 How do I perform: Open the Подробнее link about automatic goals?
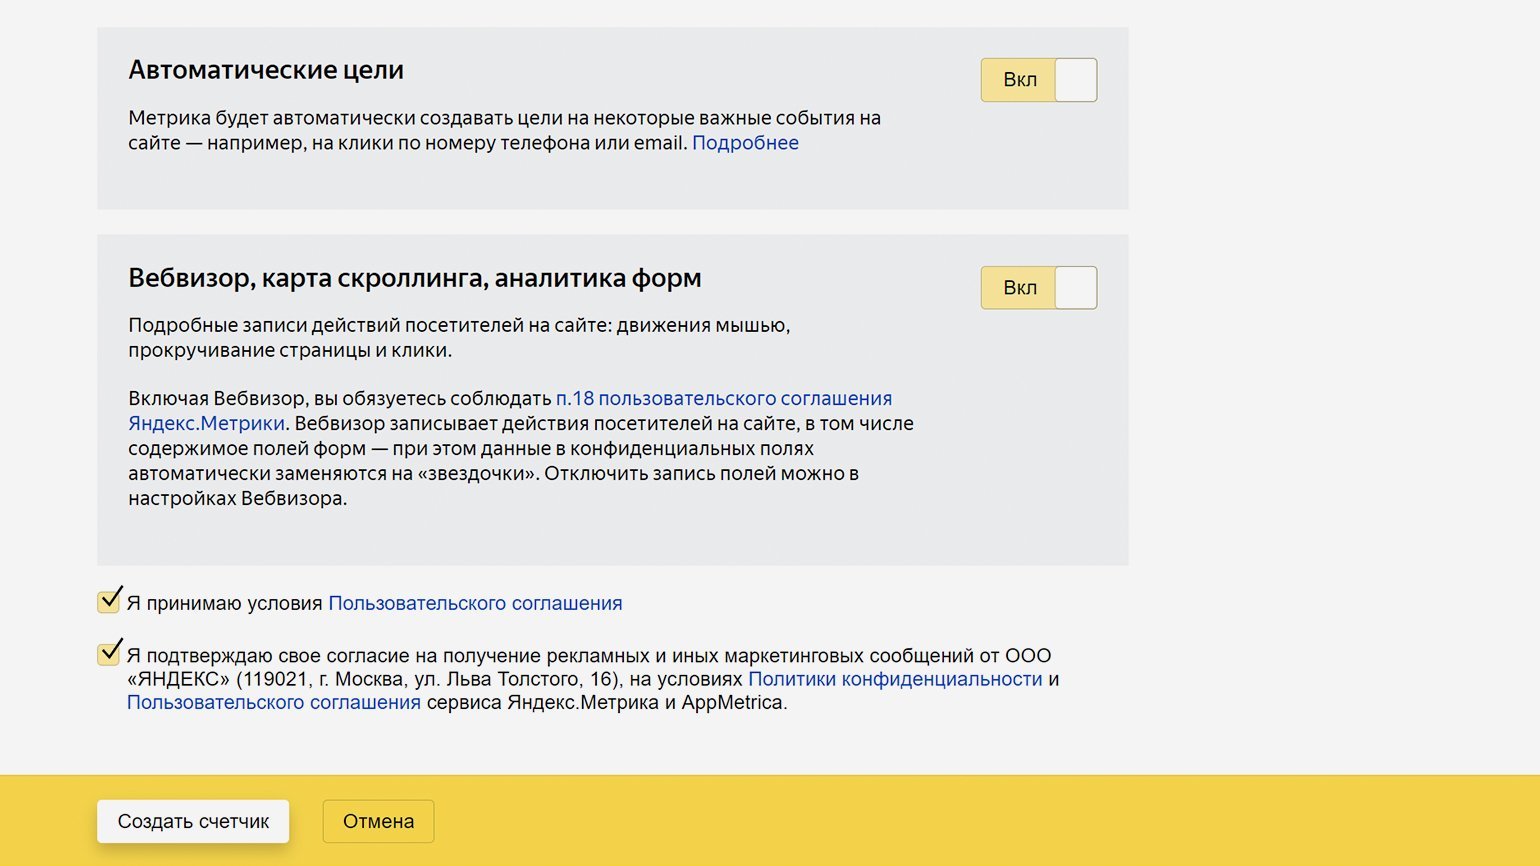(x=745, y=143)
